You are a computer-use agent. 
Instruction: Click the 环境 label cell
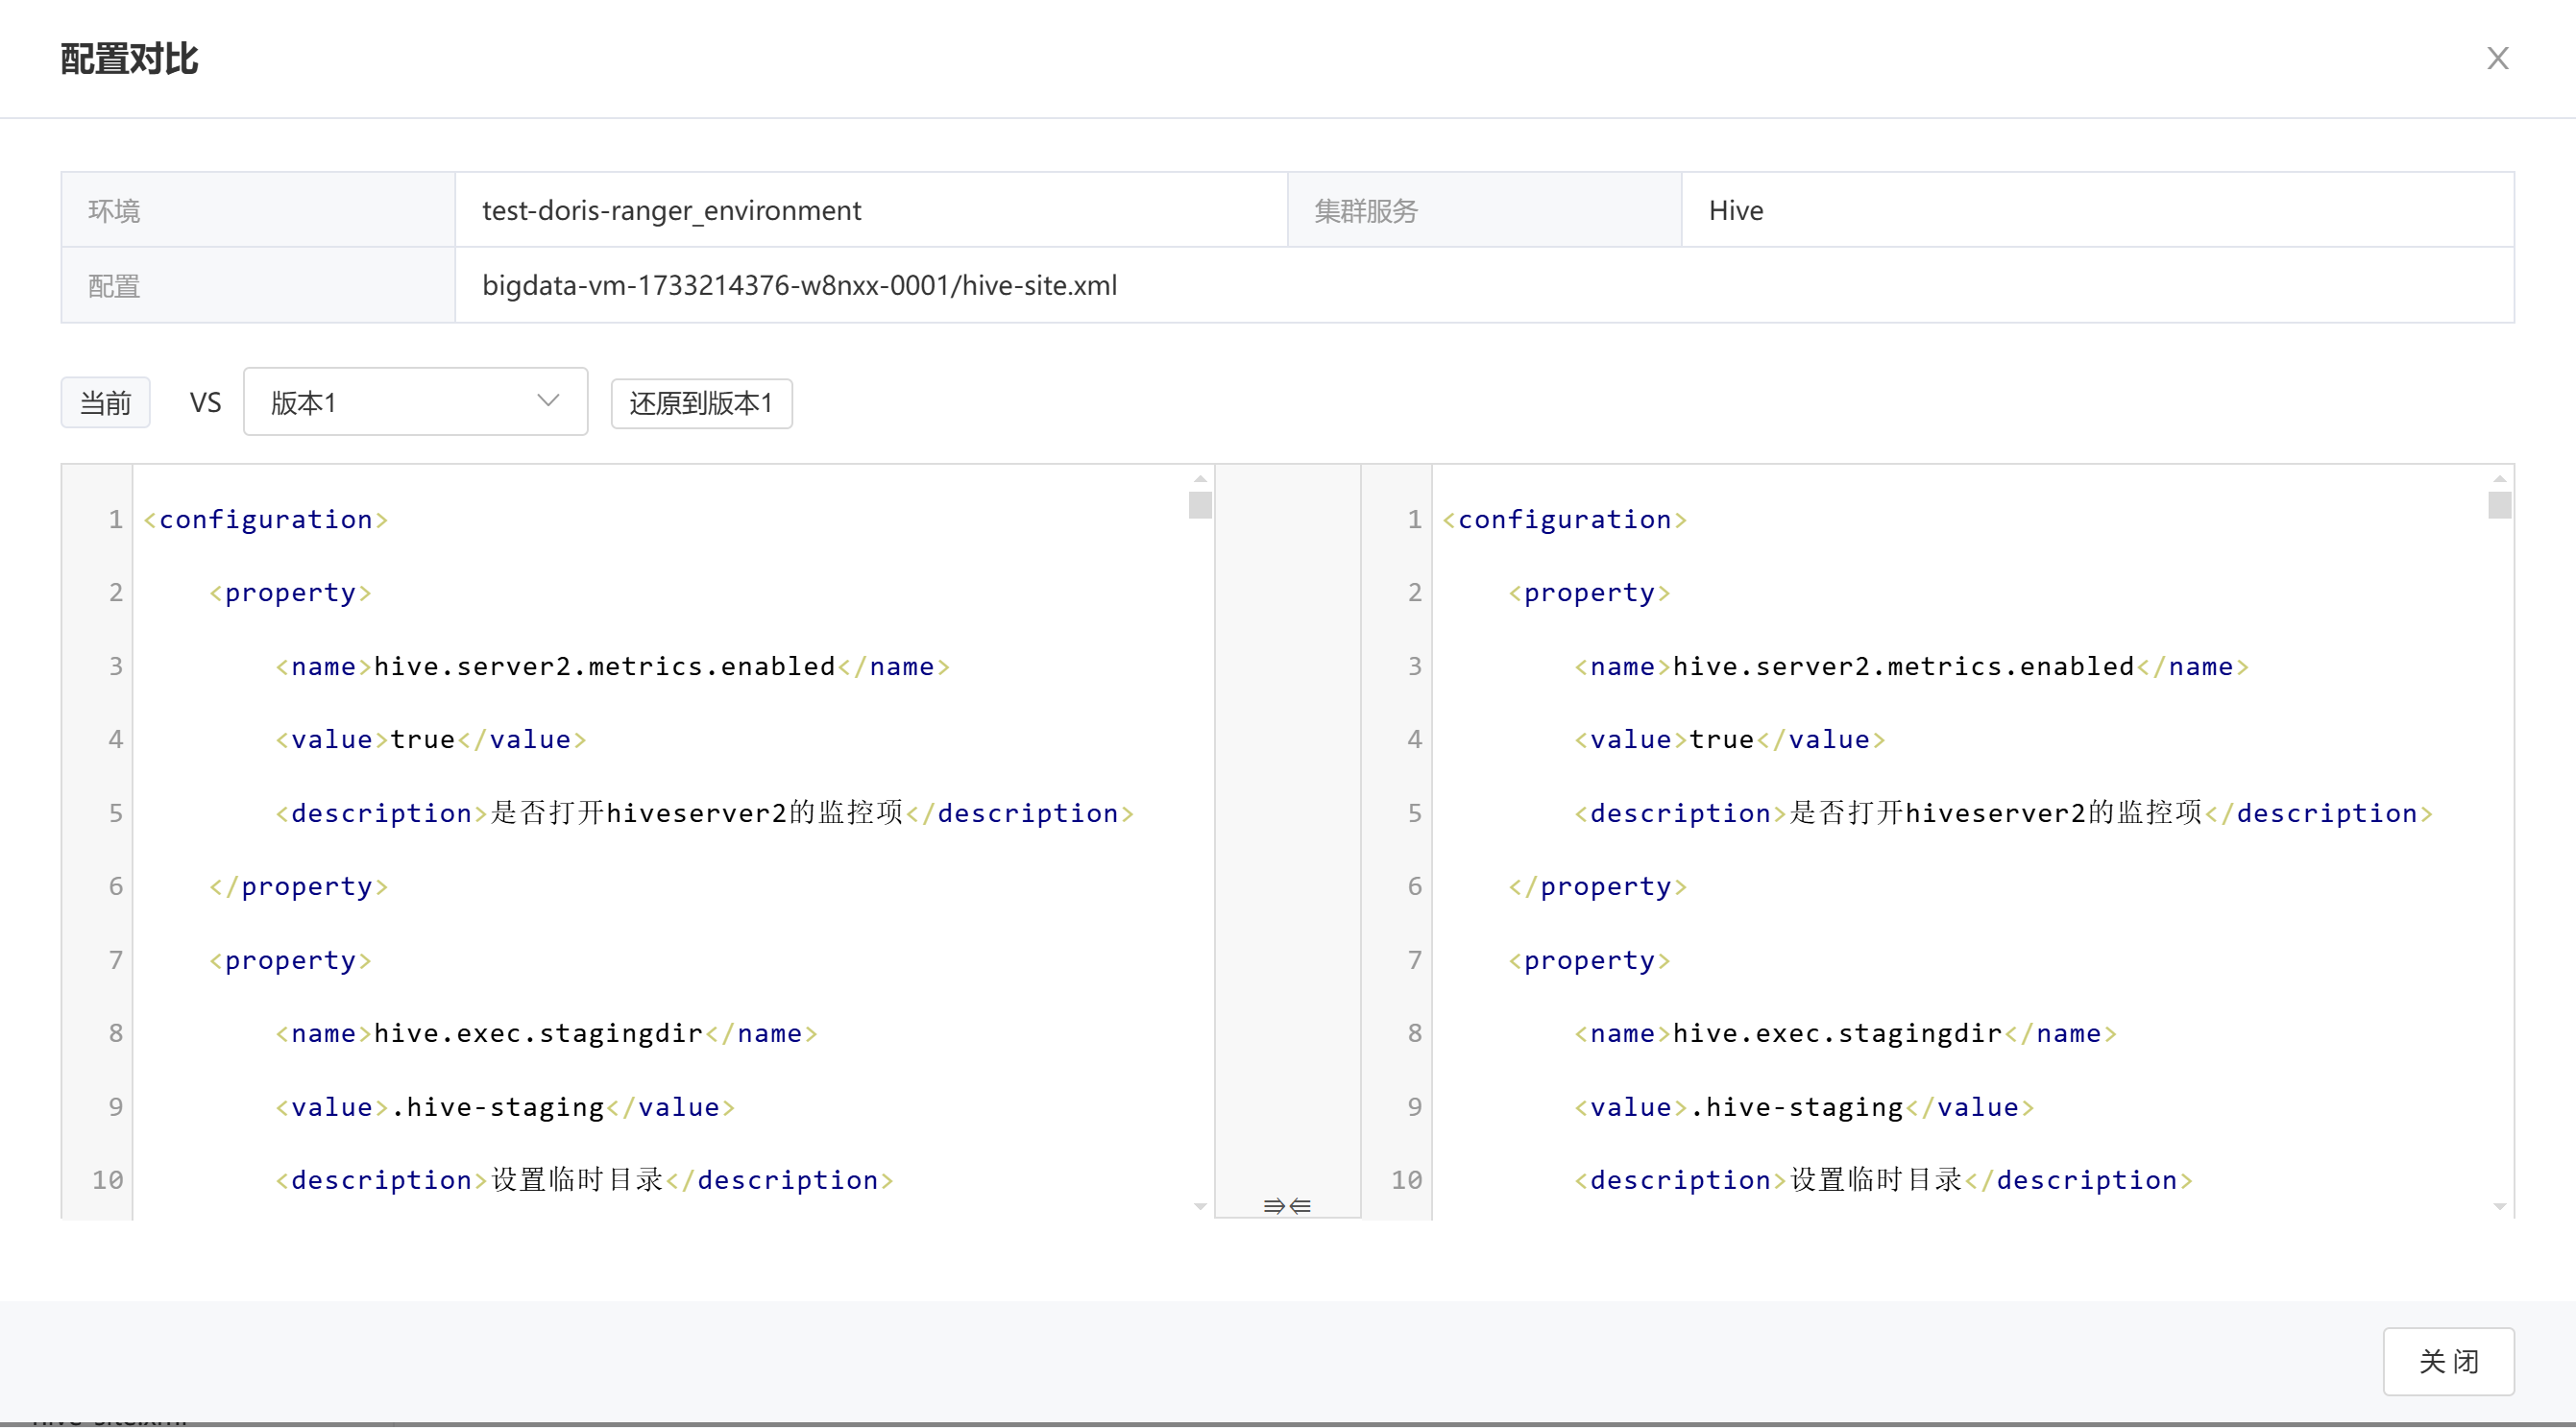[258, 210]
